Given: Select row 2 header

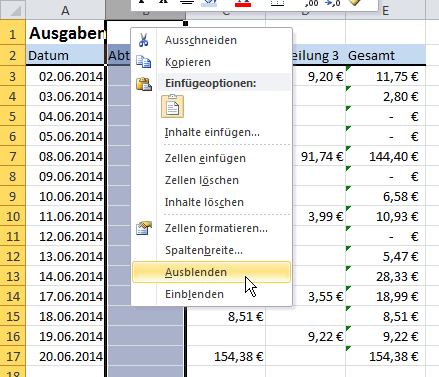Looking at the screenshot, I should coord(13,55).
